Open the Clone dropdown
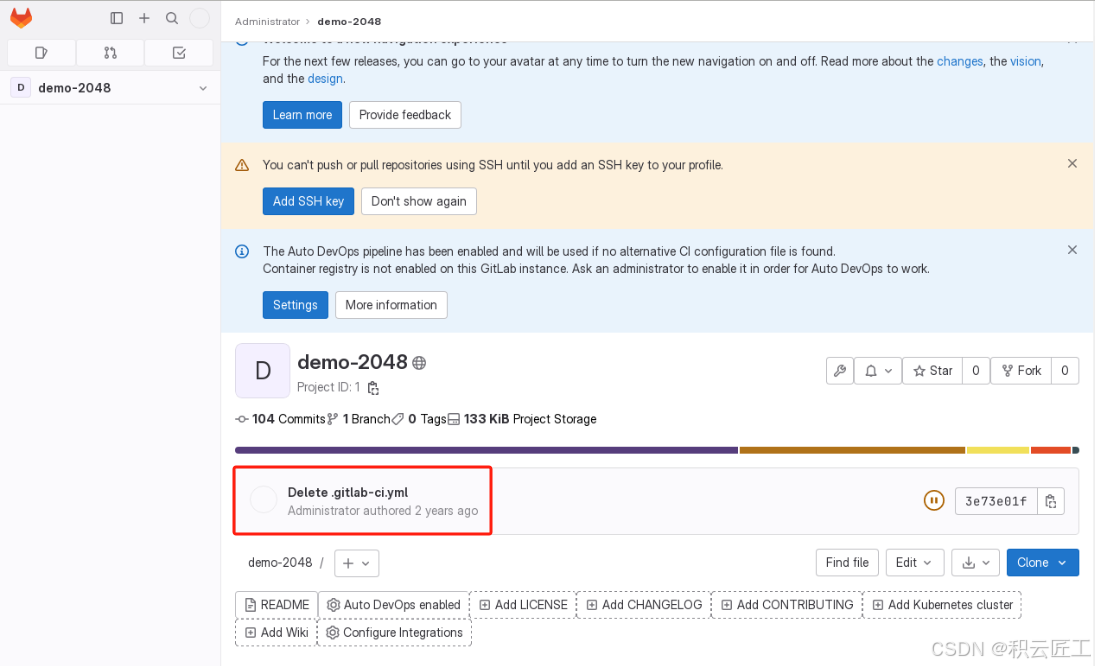The image size is (1095, 666). [x=1043, y=563]
